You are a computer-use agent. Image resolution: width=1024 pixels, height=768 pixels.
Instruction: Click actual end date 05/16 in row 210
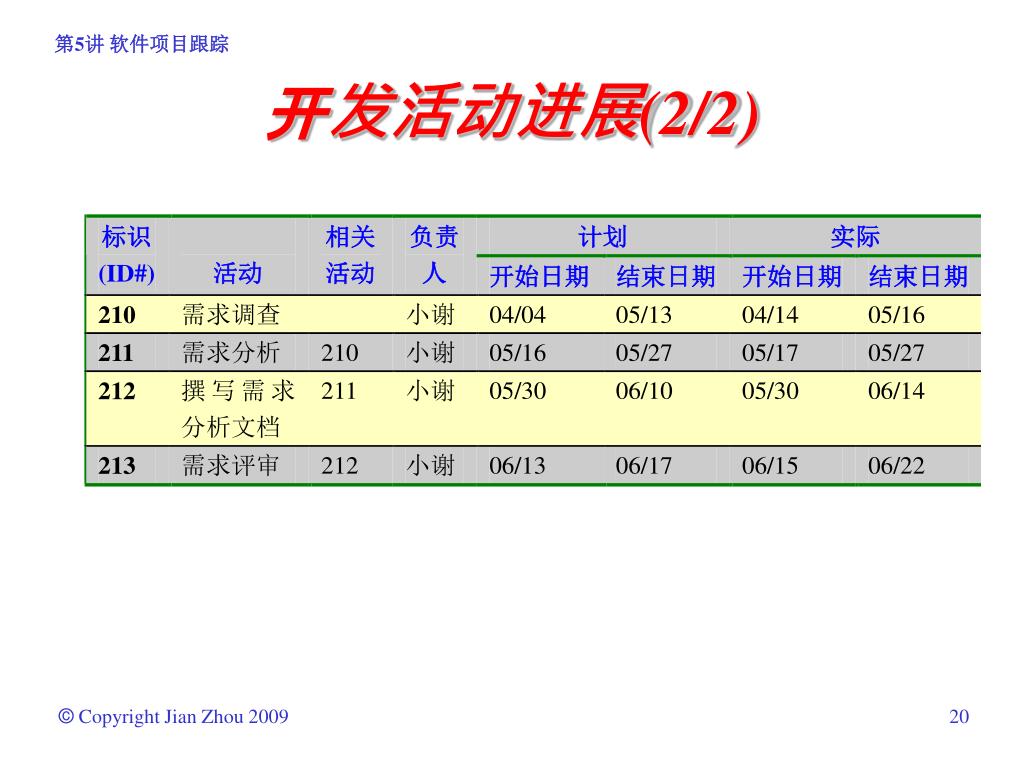click(896, 315)
